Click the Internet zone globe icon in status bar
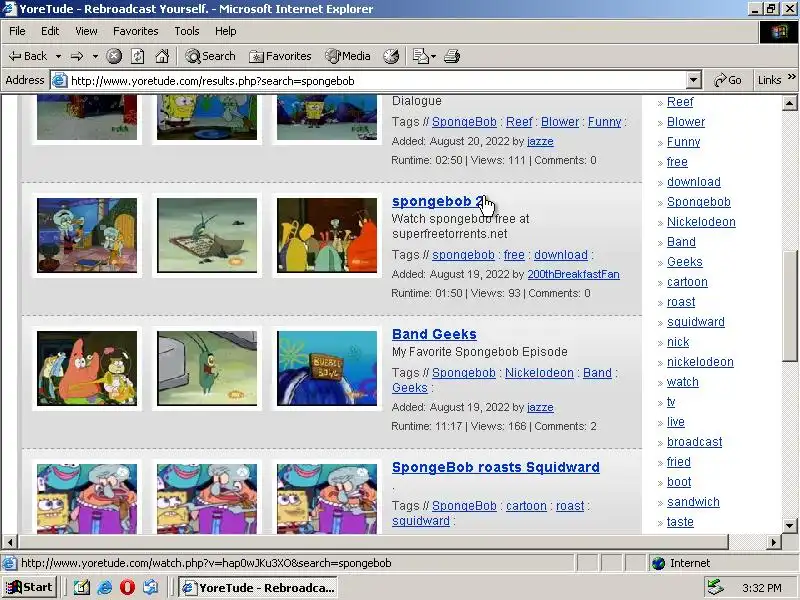The image size is (800, 600). [x=659, y=563]
